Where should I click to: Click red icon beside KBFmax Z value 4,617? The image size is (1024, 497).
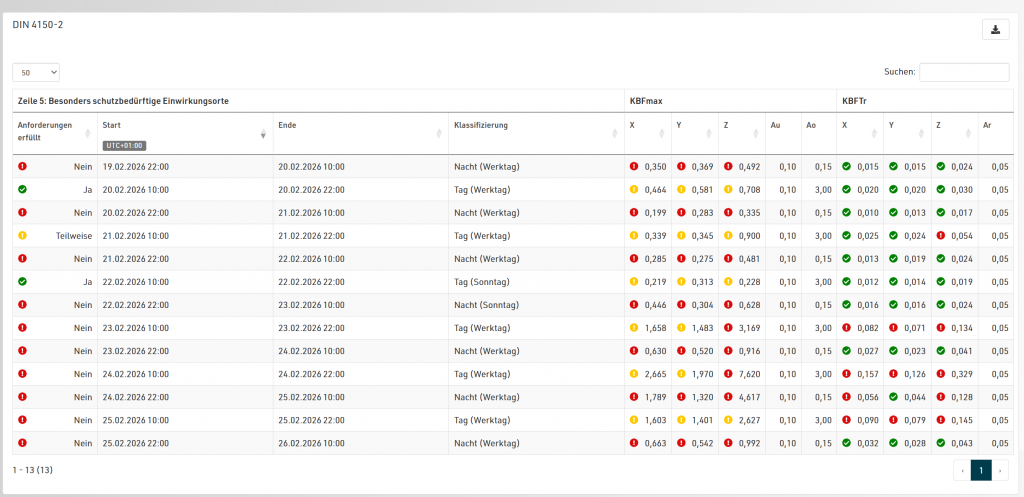click(726, 397)
